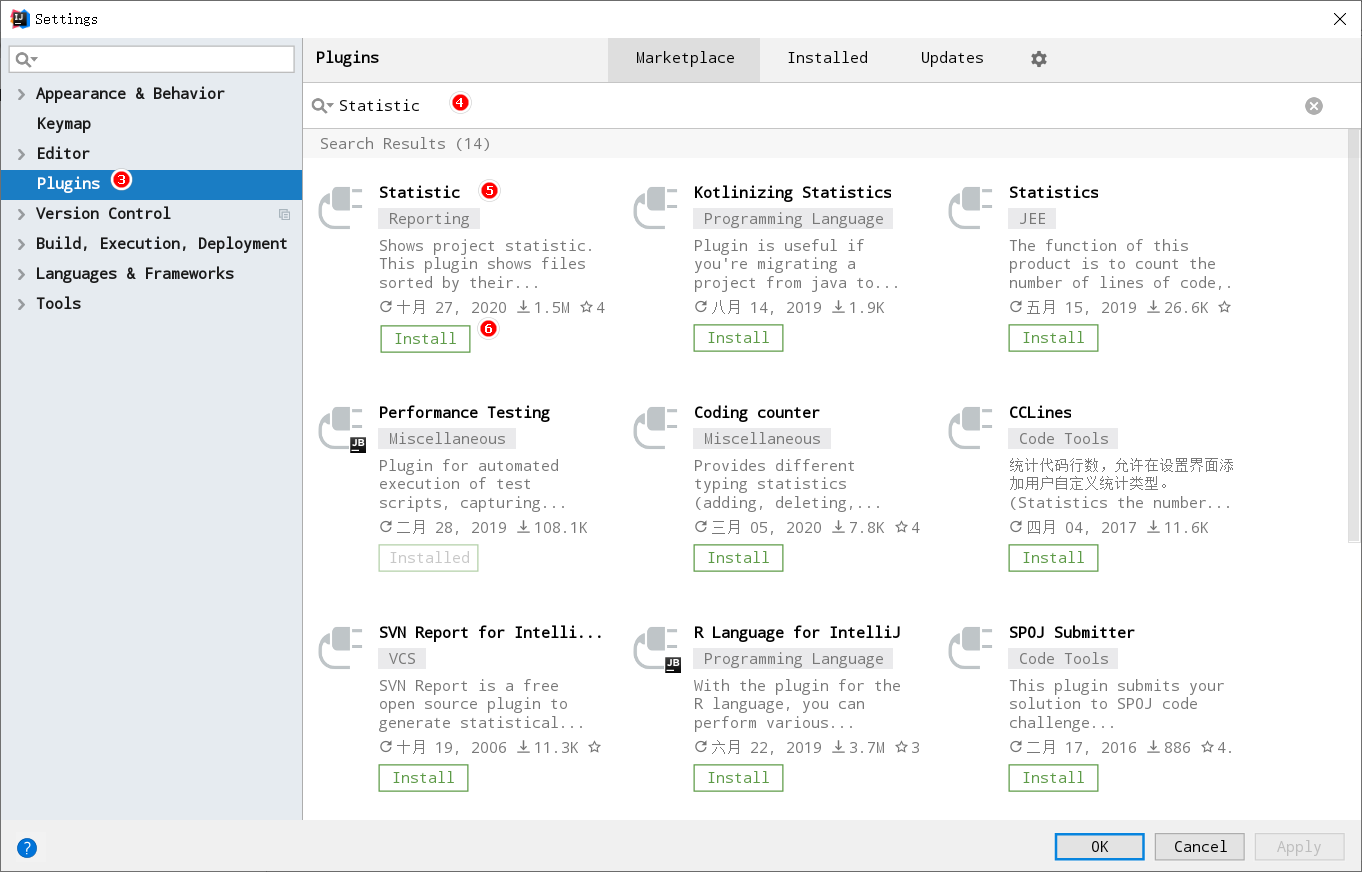This screenshot has height=872, width=1362.
Task: Open plugin search options magnifier dropdown
Action: coord(322,106)
